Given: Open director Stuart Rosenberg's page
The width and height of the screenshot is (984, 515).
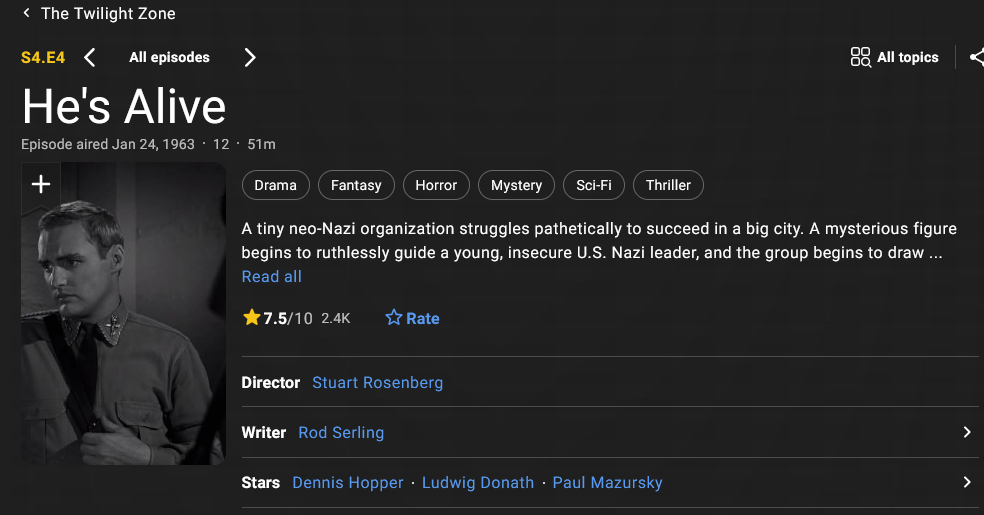Looking at the screenshot, I should [x=377, y=383].
